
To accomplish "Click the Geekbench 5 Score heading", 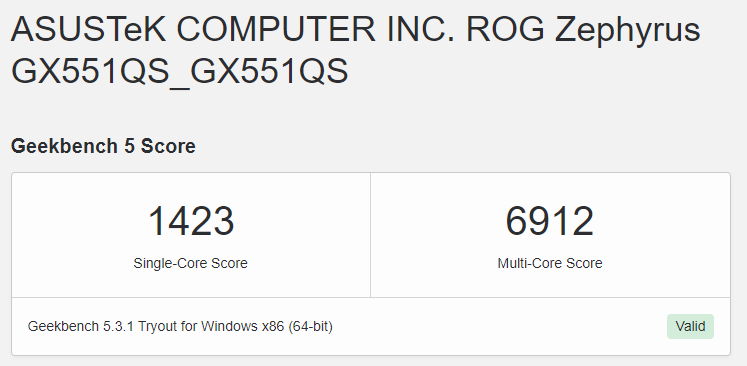I will pyautogui.click(x=103, y=146).
